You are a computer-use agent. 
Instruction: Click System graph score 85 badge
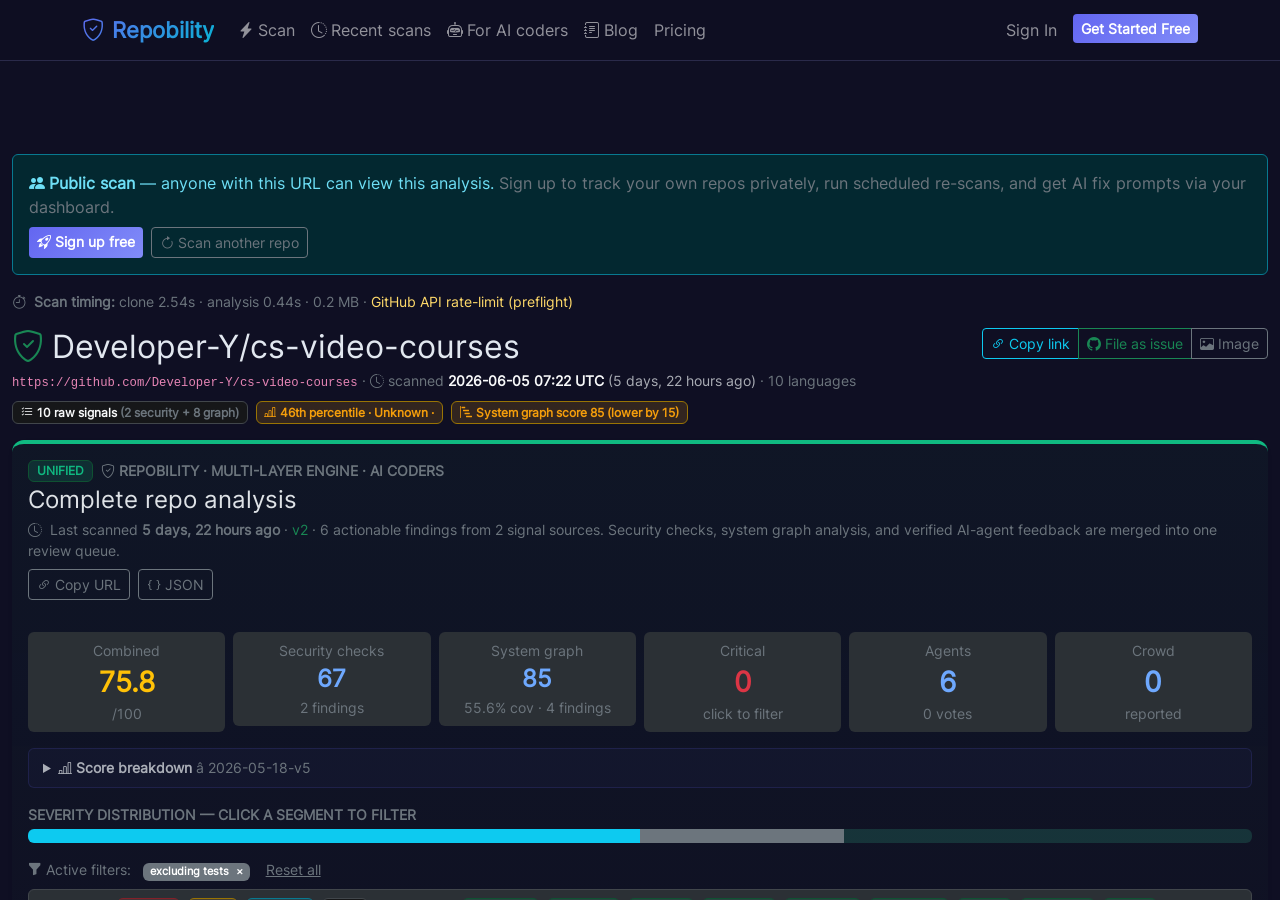click(569, 412)
